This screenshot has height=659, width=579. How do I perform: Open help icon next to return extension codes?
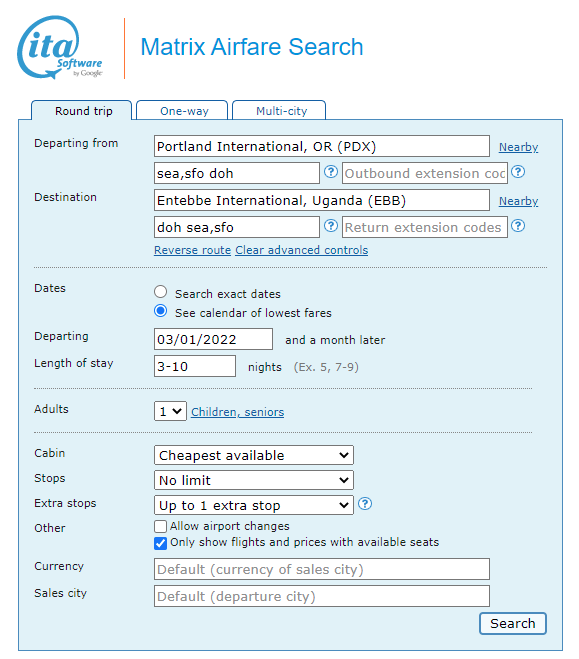click(518, 226)
